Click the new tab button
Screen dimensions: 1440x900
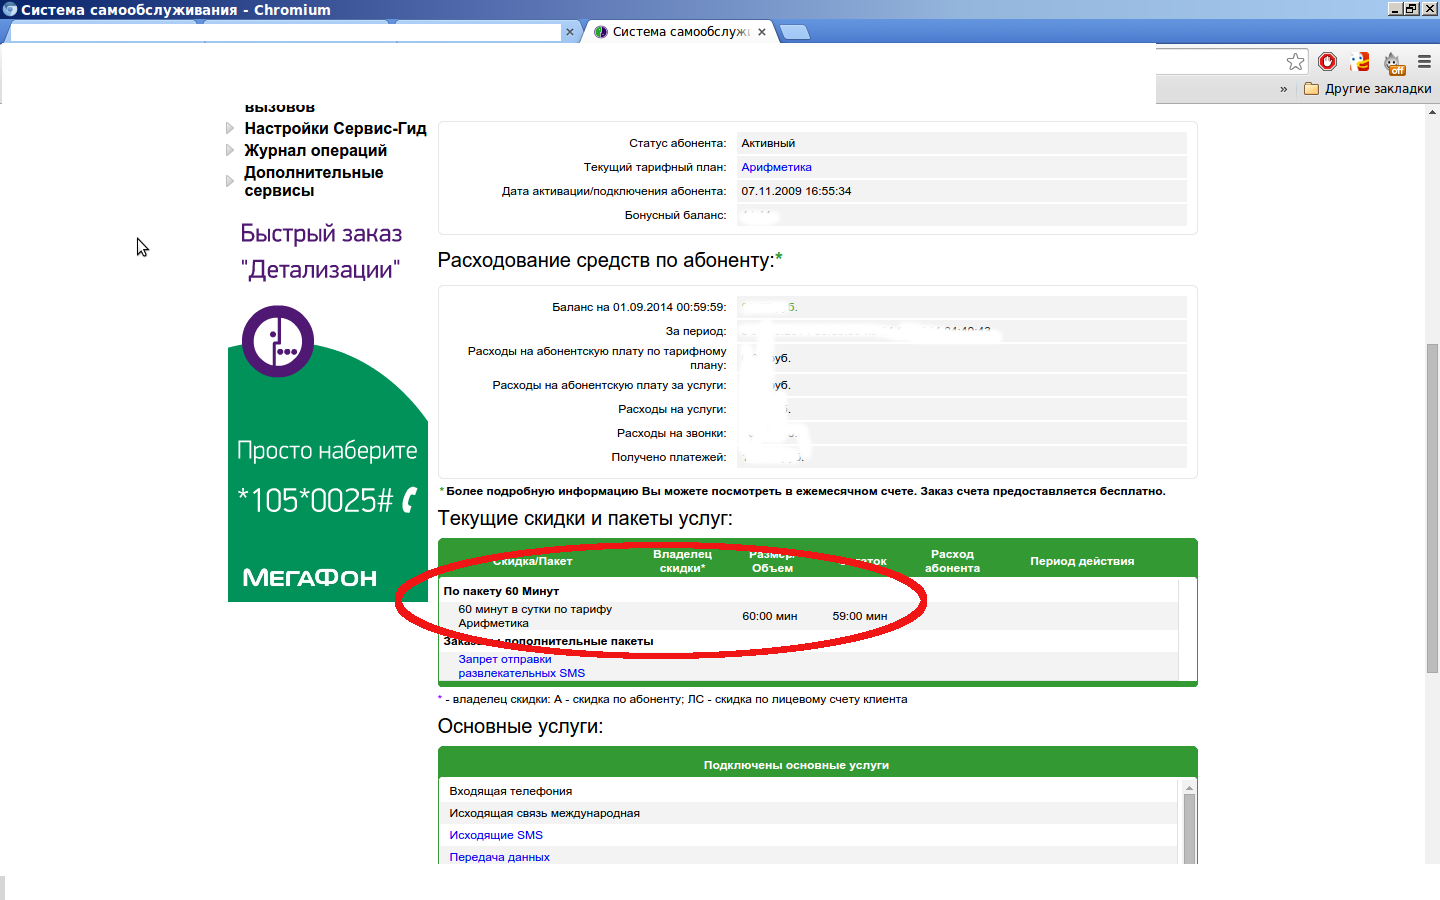[794, 32]
